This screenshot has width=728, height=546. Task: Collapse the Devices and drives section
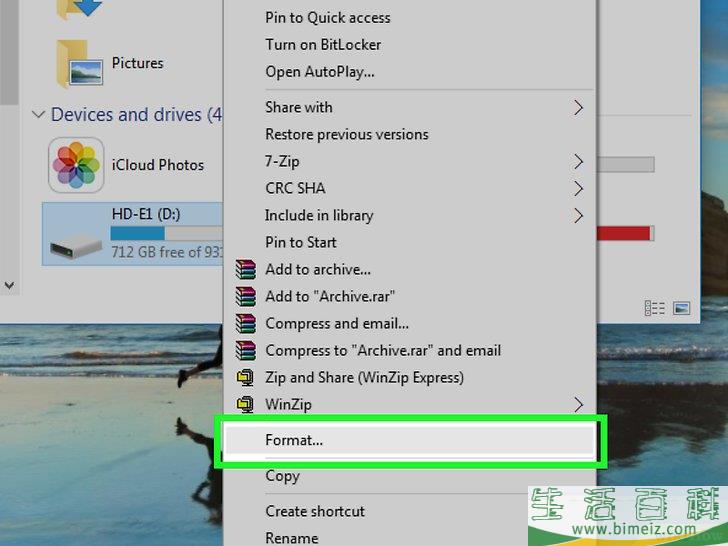pos(38,115)
